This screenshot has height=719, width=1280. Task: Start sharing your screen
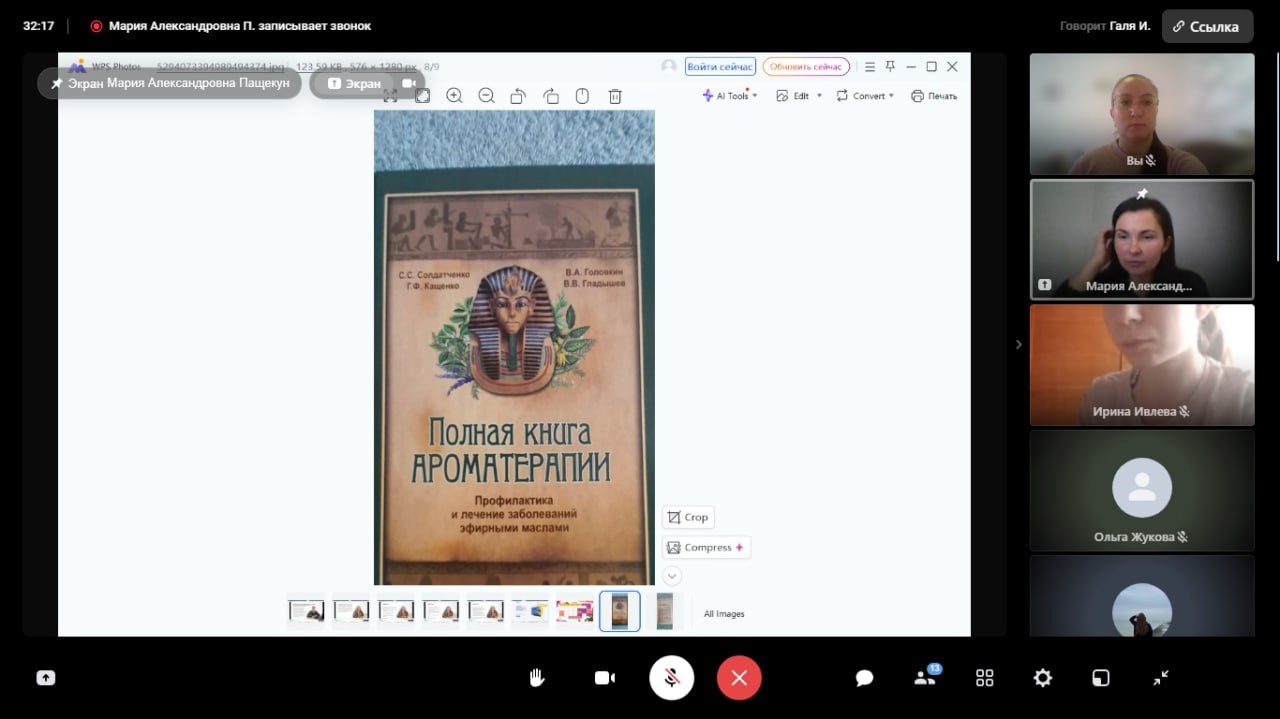pyautogui.click(x=45, y=678)
